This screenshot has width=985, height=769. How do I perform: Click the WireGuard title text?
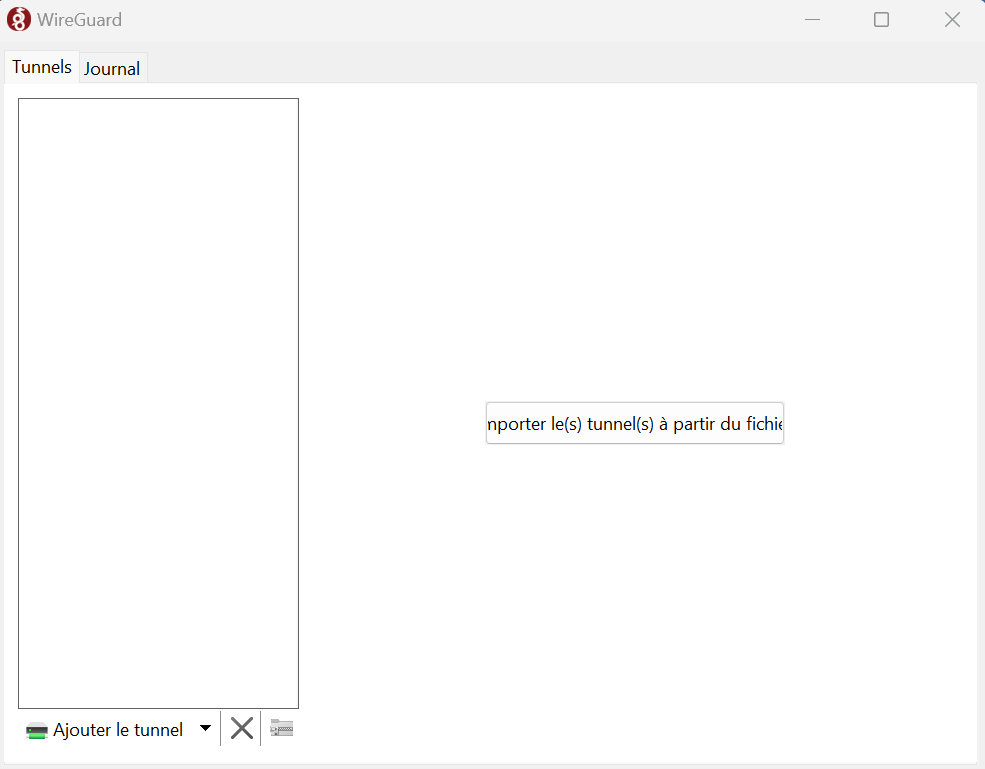point(79,20)
